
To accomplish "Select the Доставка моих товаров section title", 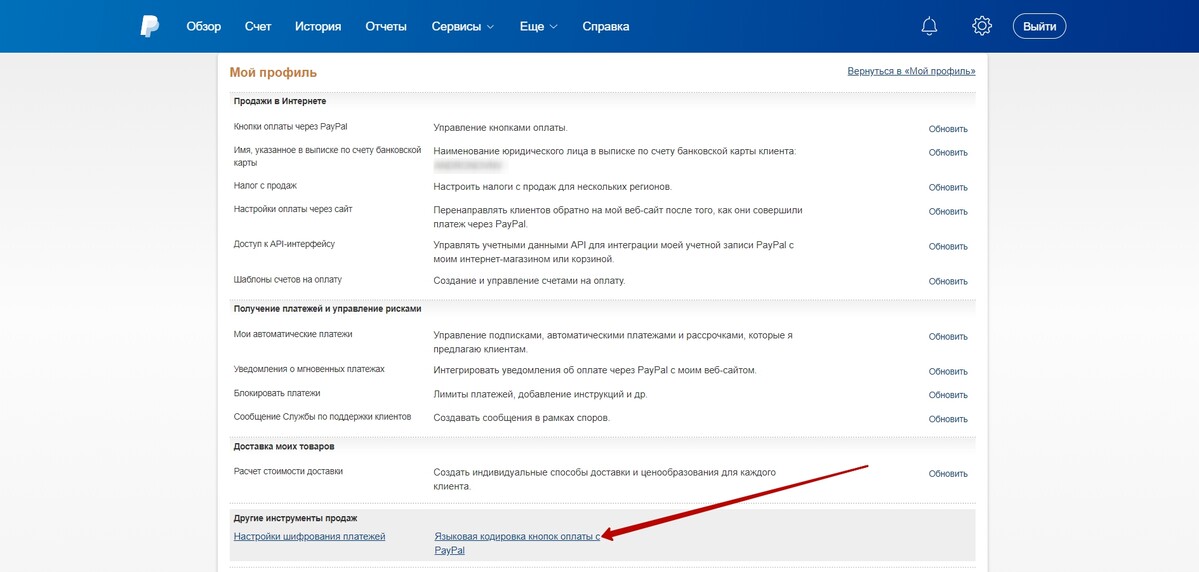I will [284, 446].
